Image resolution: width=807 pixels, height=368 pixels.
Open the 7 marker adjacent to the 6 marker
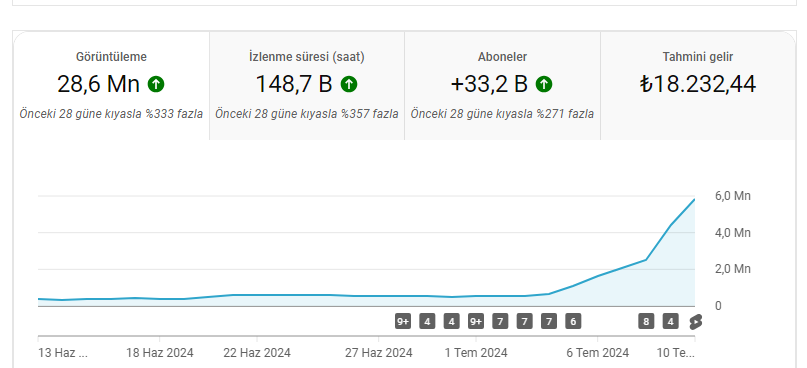click(x=549, y=322)
